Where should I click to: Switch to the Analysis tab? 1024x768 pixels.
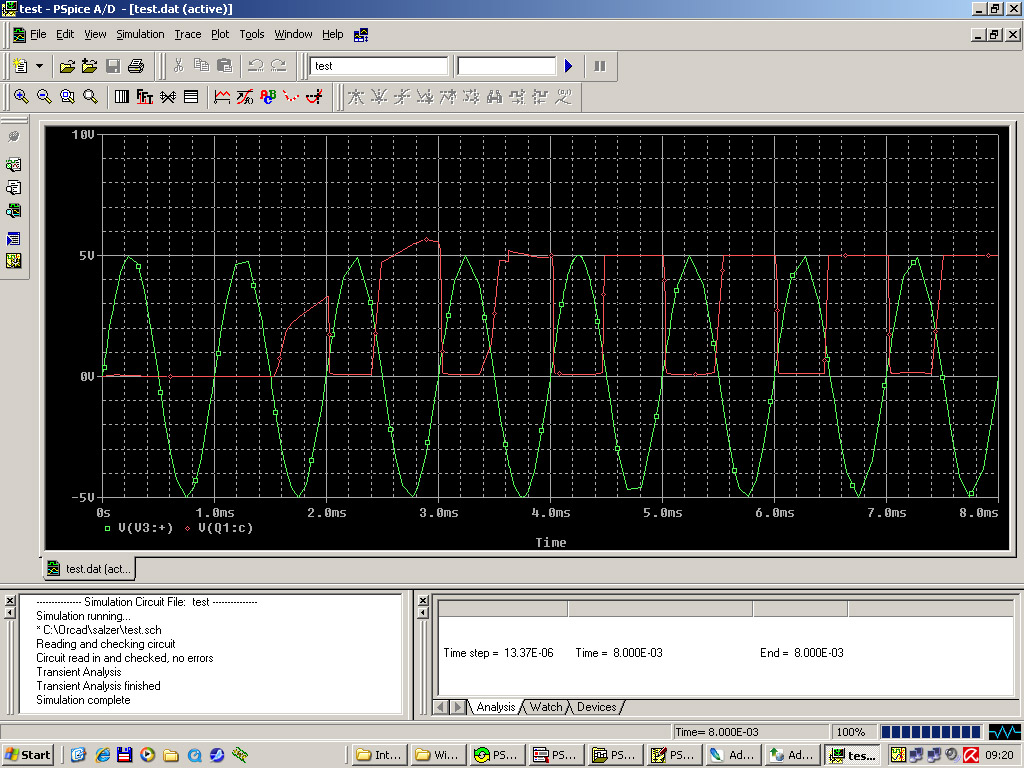point(495,707)
